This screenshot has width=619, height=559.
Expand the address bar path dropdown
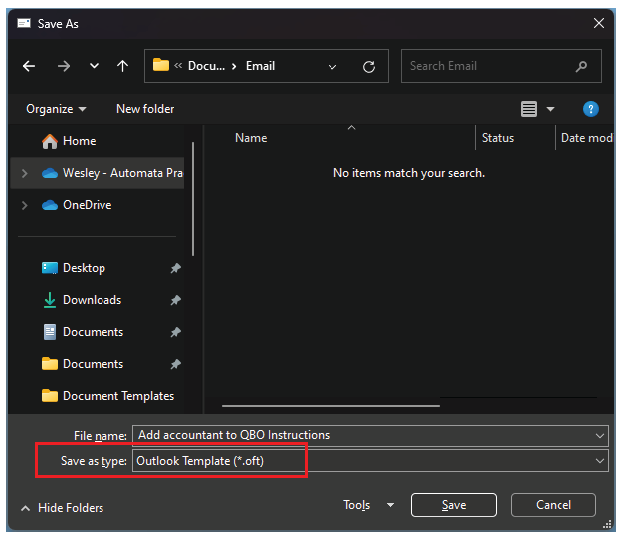[333, 67]
